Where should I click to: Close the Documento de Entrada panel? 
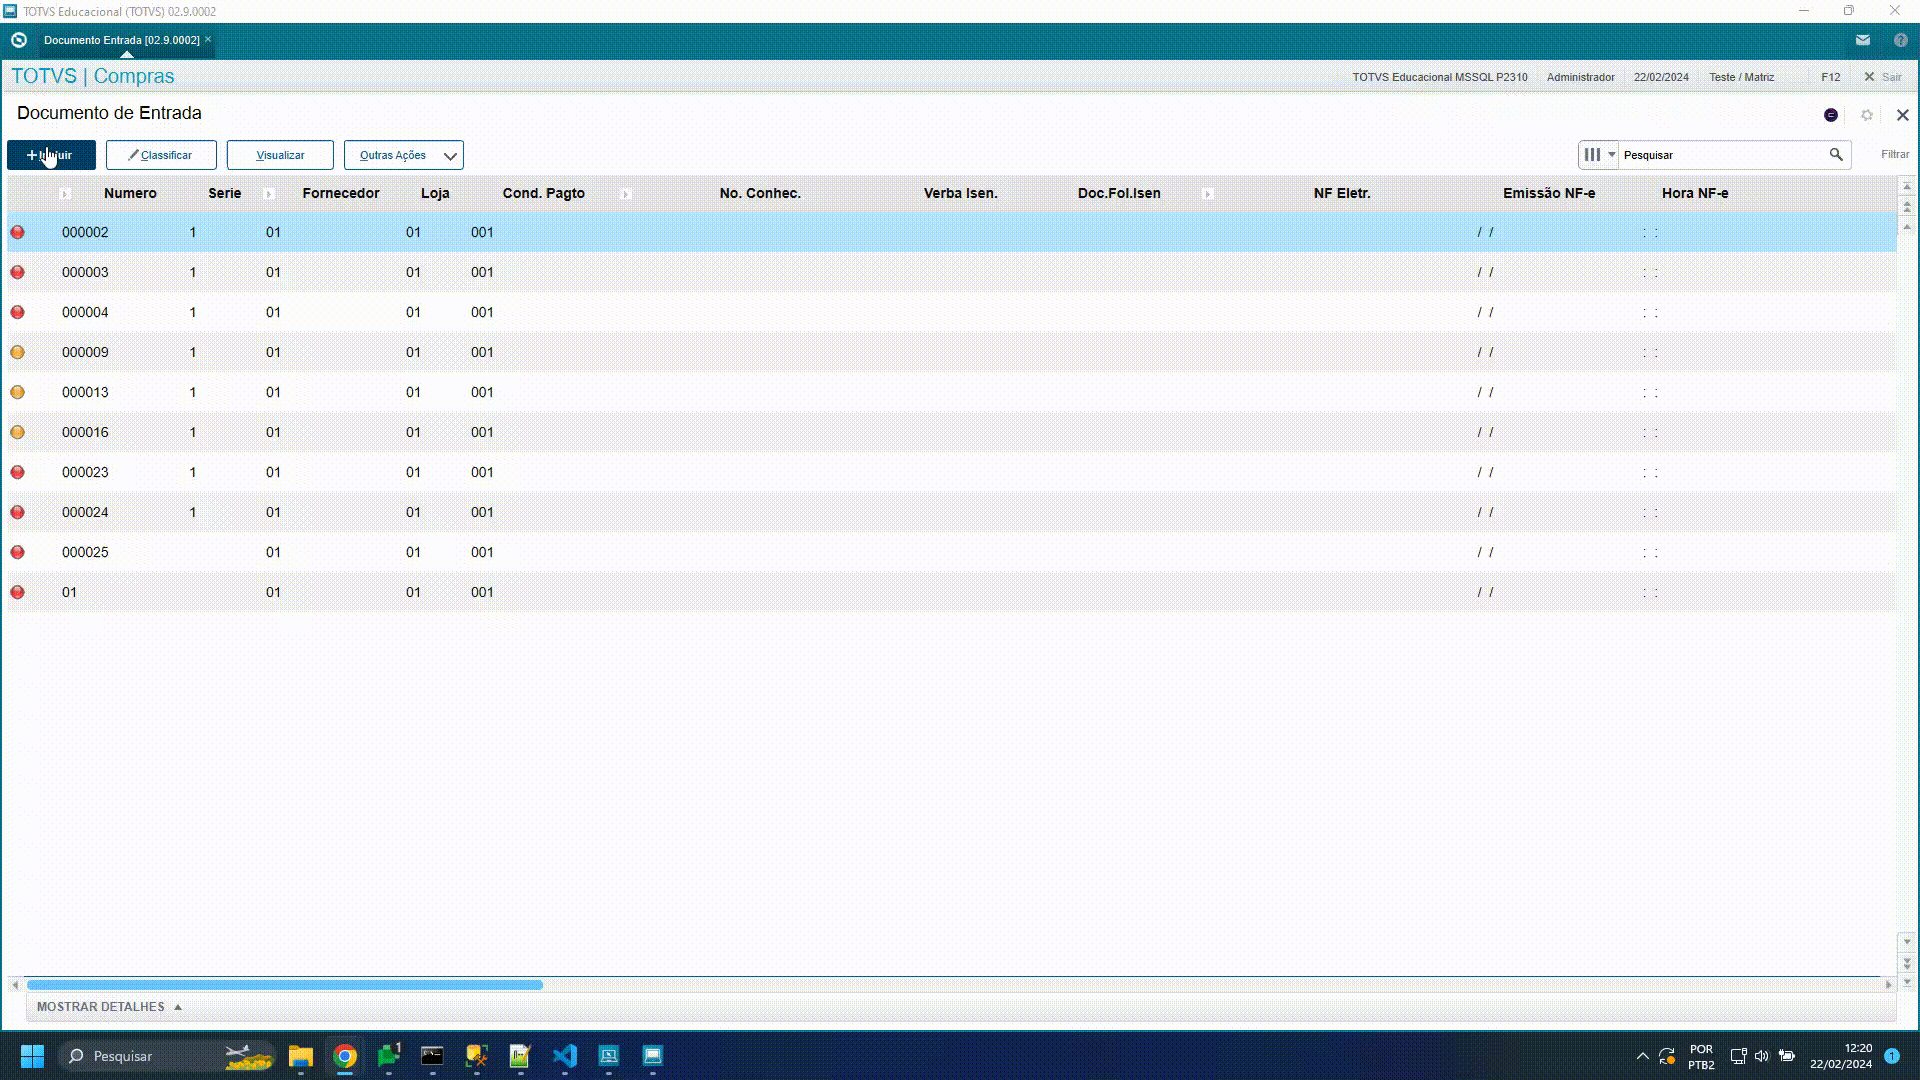(x=1902, y=115)
